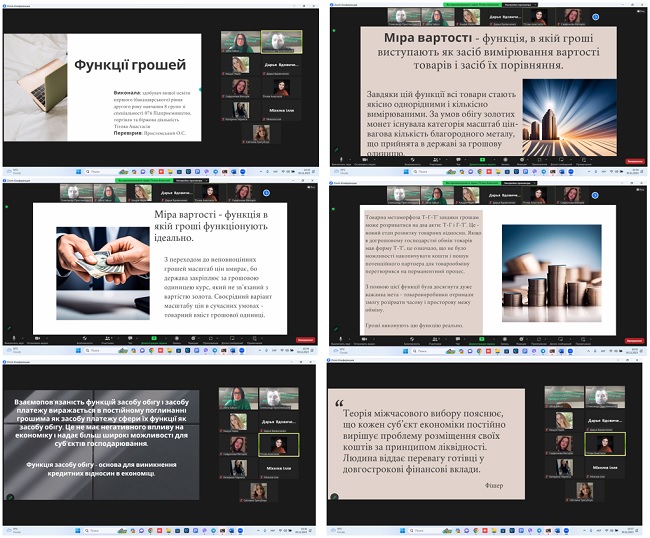
Task: Click blue next-participants arrow in coin-stacks slide window
Action: click(x=595, y=195)
